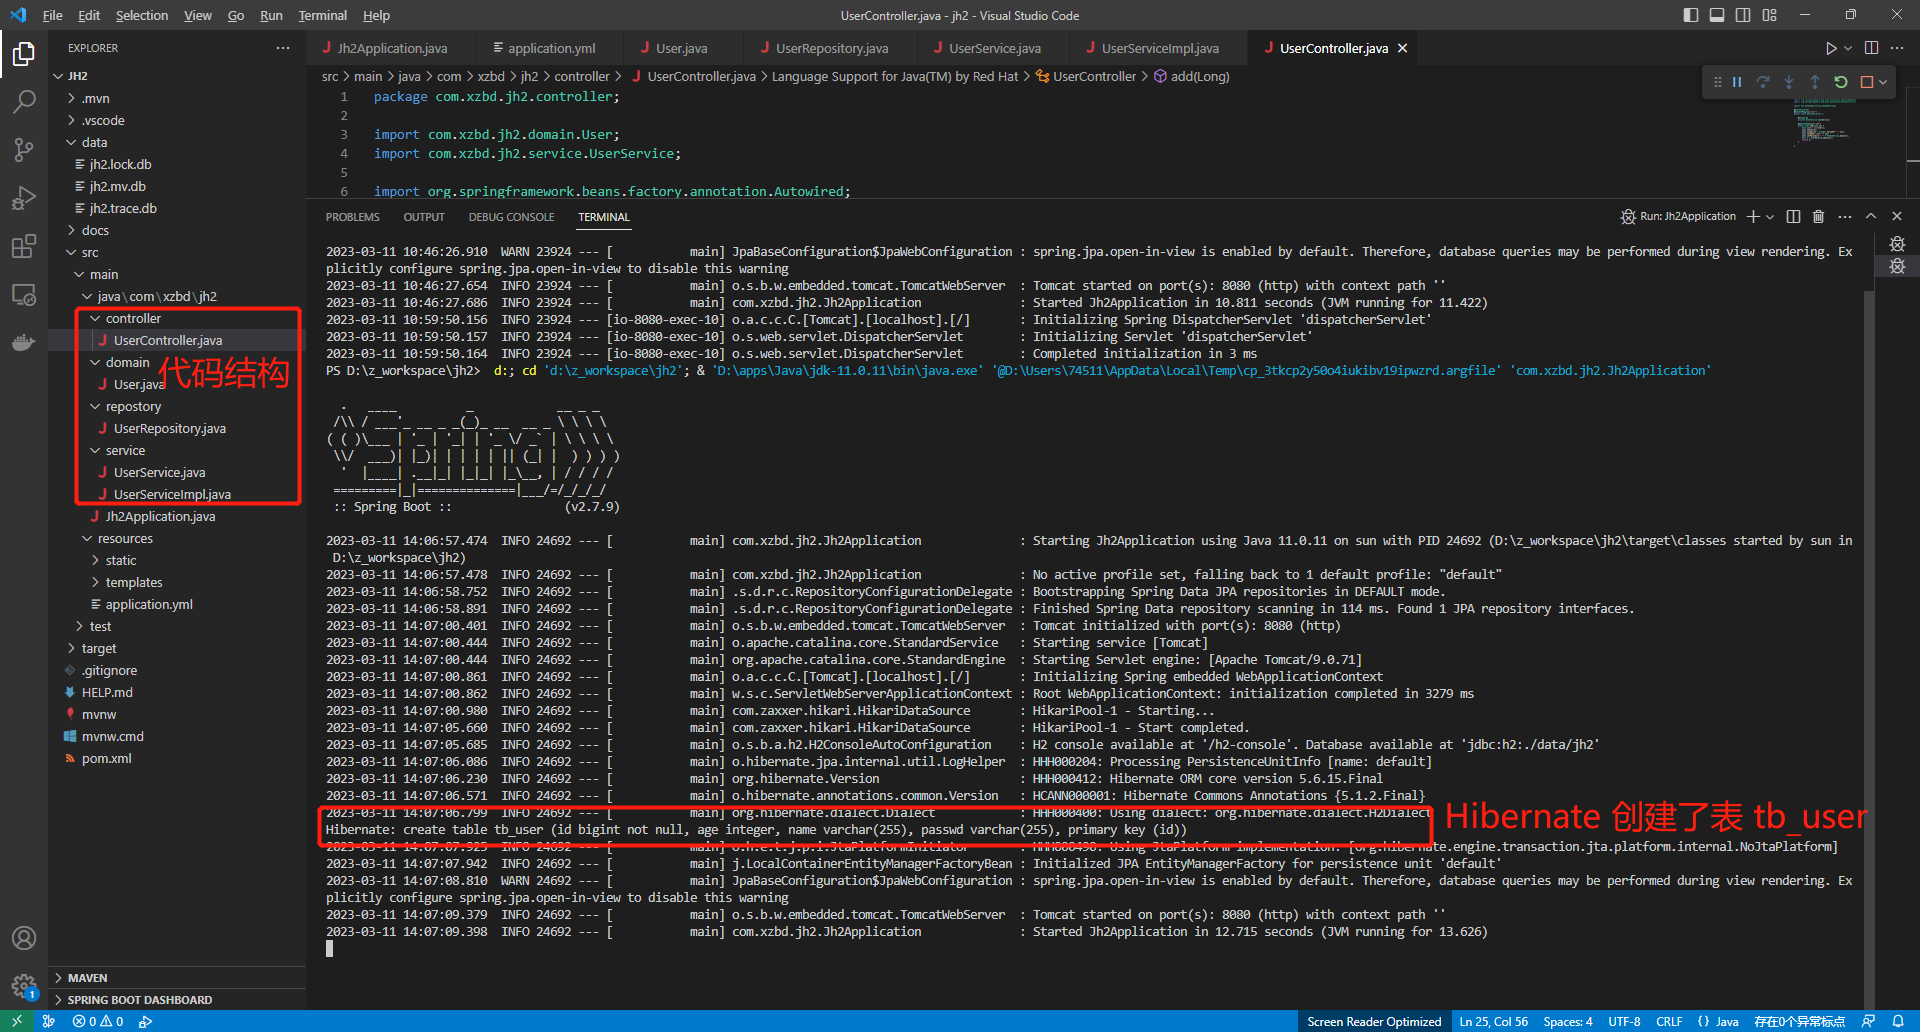
Task: Expand the run button dropdown arrow
Action: click(x=1848, y=48)
